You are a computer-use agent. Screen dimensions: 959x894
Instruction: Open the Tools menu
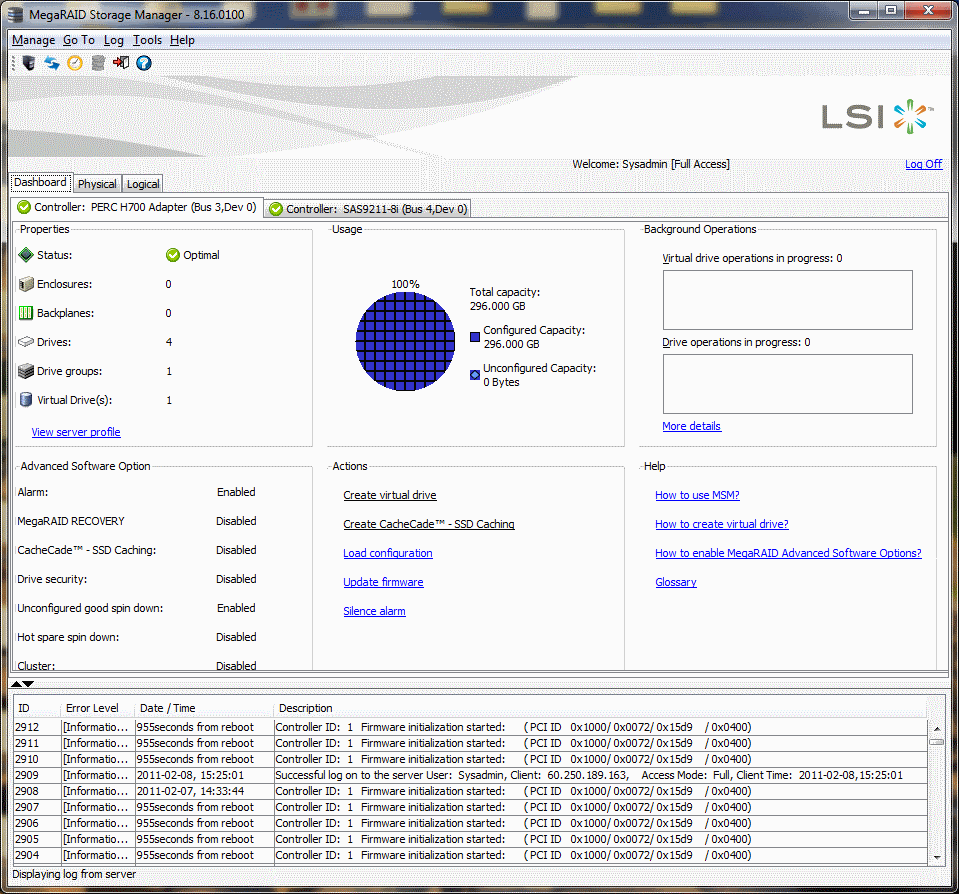click(x=147, y=40)
